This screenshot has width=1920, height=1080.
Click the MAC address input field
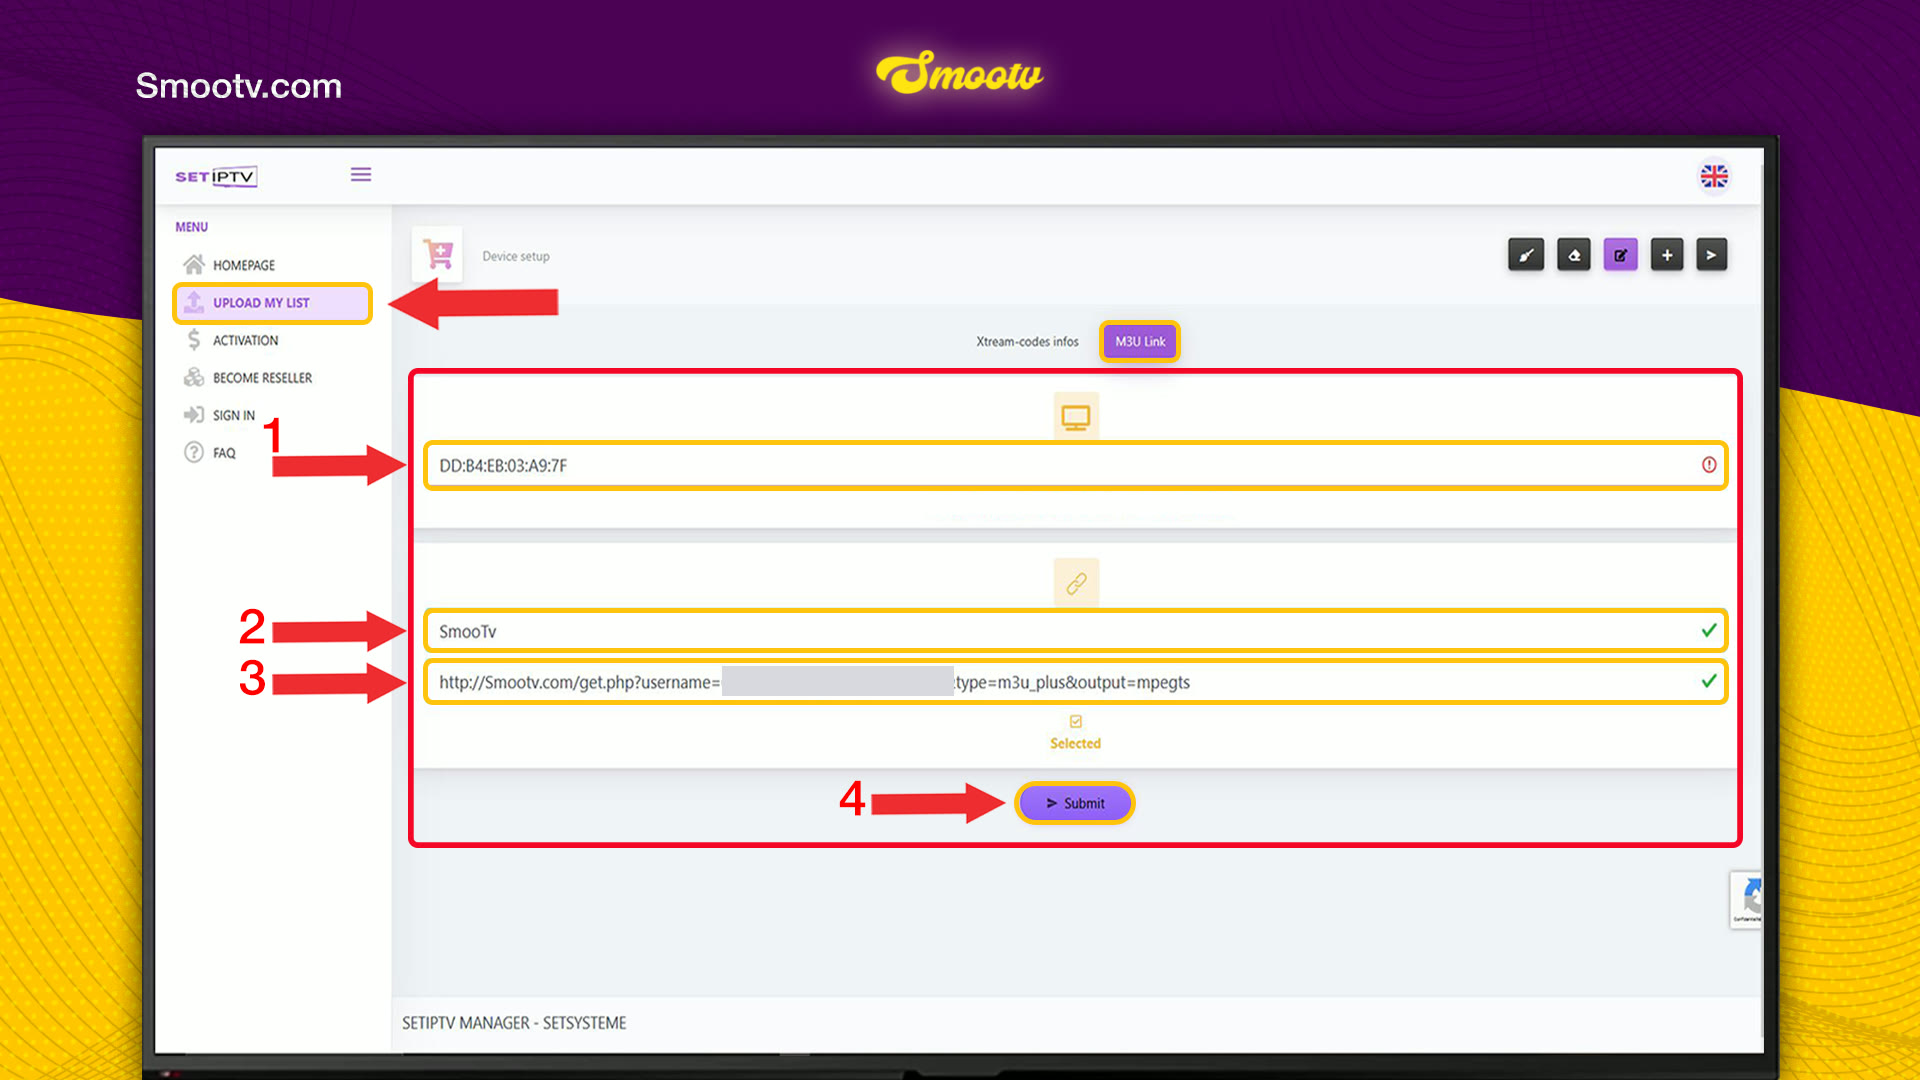coord(1076,465)
